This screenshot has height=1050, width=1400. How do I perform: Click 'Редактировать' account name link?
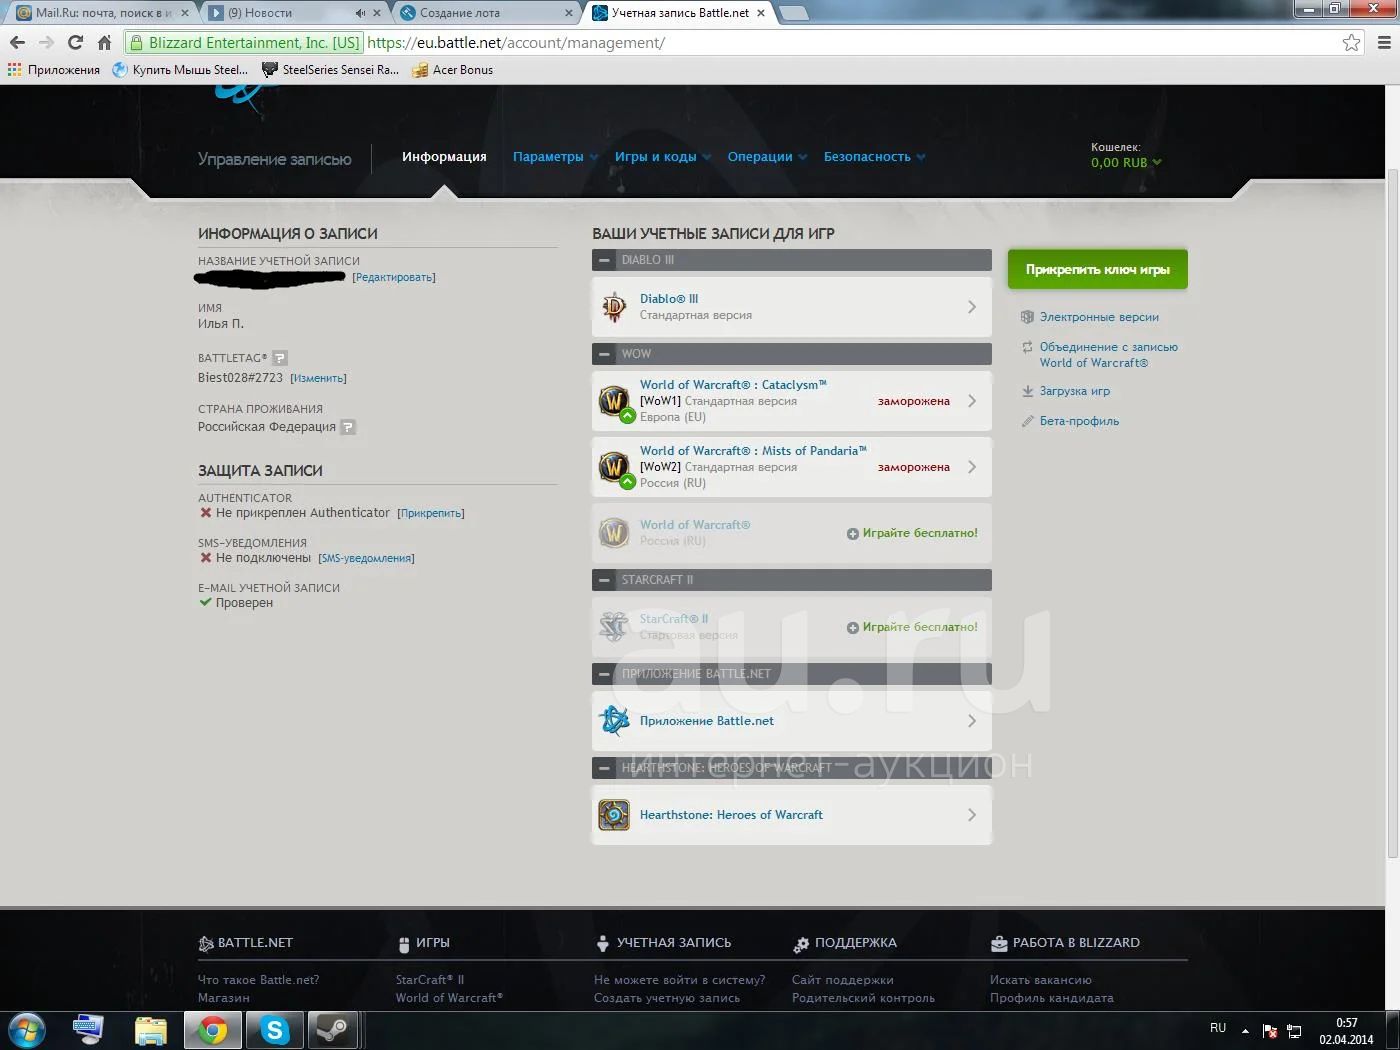click(x=394, y=278)
